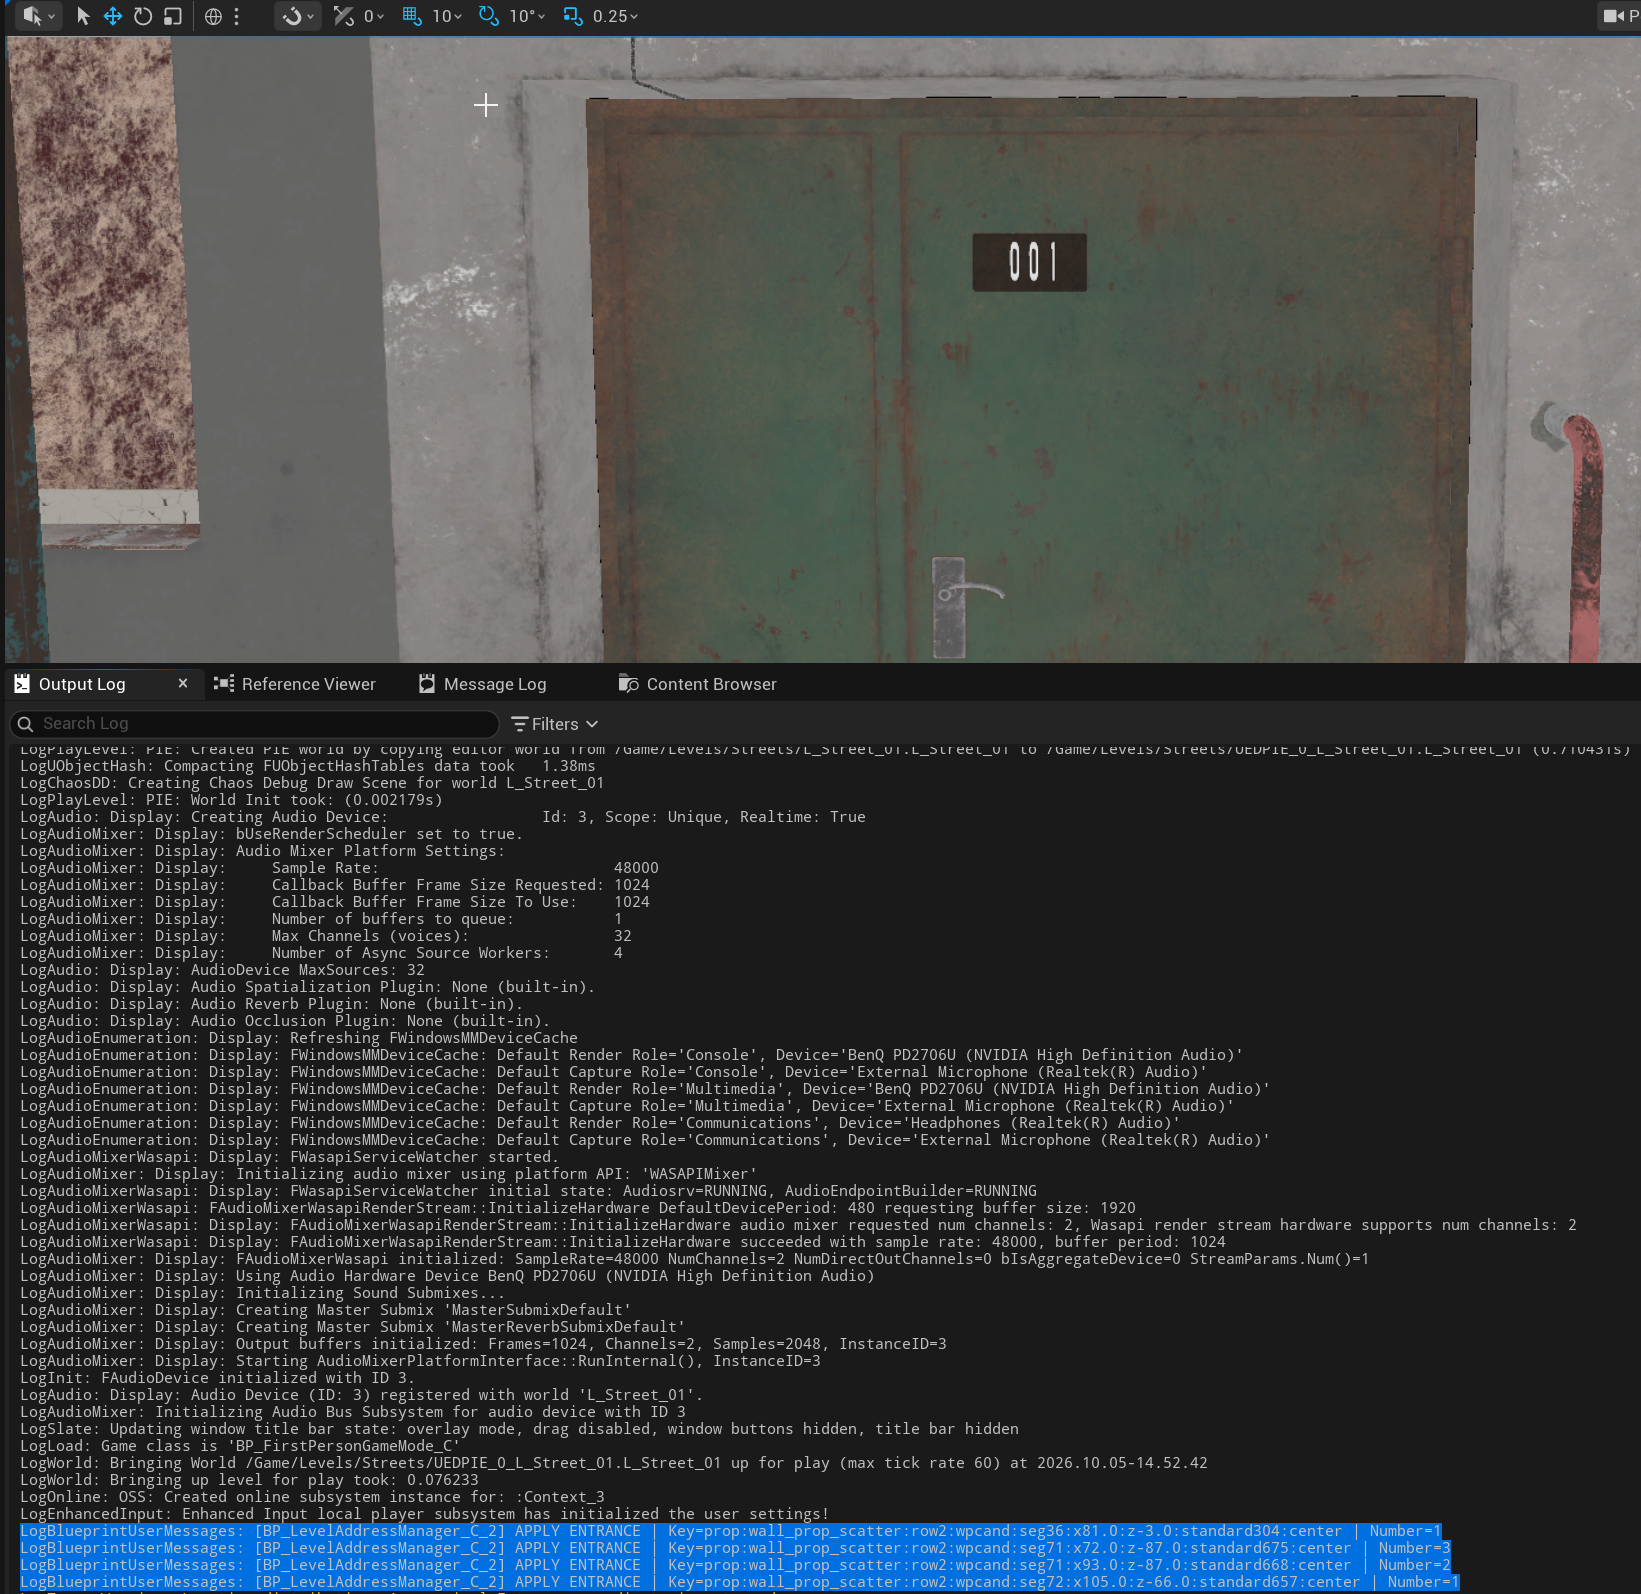Open the selection mode dropdown in viewport toolbar
Image resolution: width=1641 pixels, height=1594 pixels.
pyautogui.click(x=39, y=16)
